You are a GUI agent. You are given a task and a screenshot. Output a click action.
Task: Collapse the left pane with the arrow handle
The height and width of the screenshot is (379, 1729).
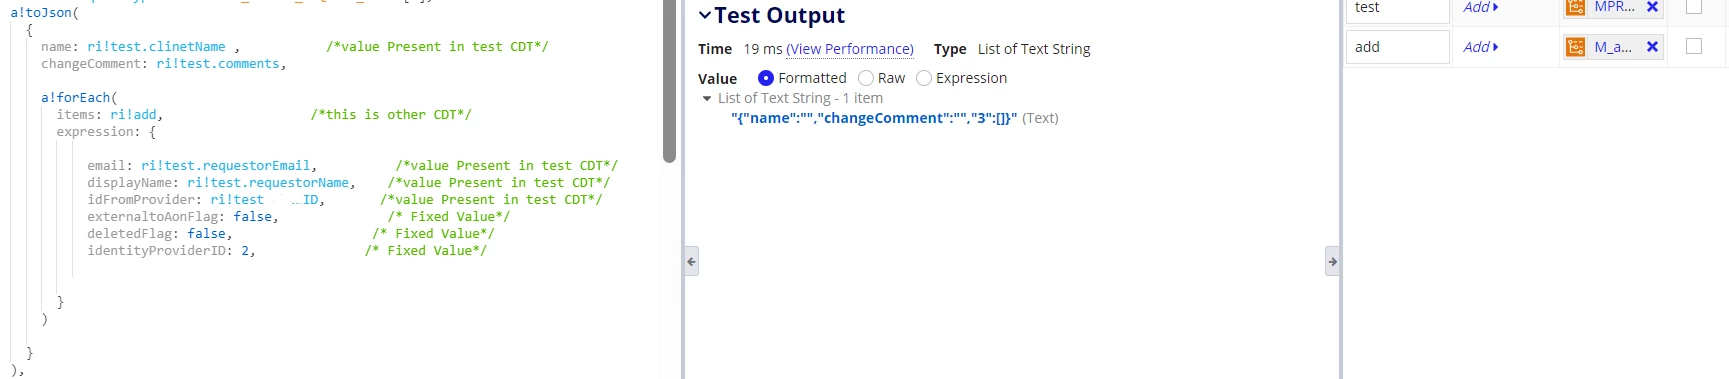pyautogui.click(x=691, y=261)
